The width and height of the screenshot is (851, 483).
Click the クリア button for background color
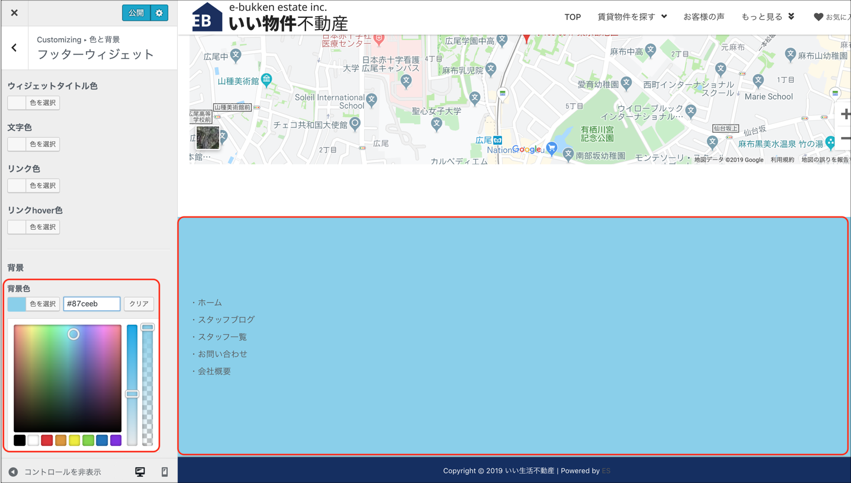pos(138,304)
